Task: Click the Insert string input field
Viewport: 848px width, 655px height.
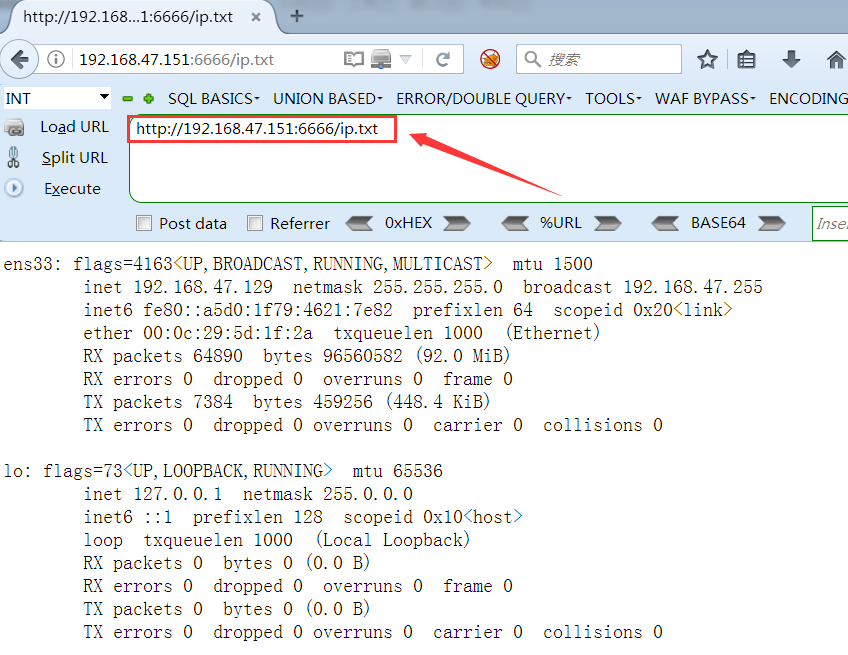Action: [x=830, y=223]
